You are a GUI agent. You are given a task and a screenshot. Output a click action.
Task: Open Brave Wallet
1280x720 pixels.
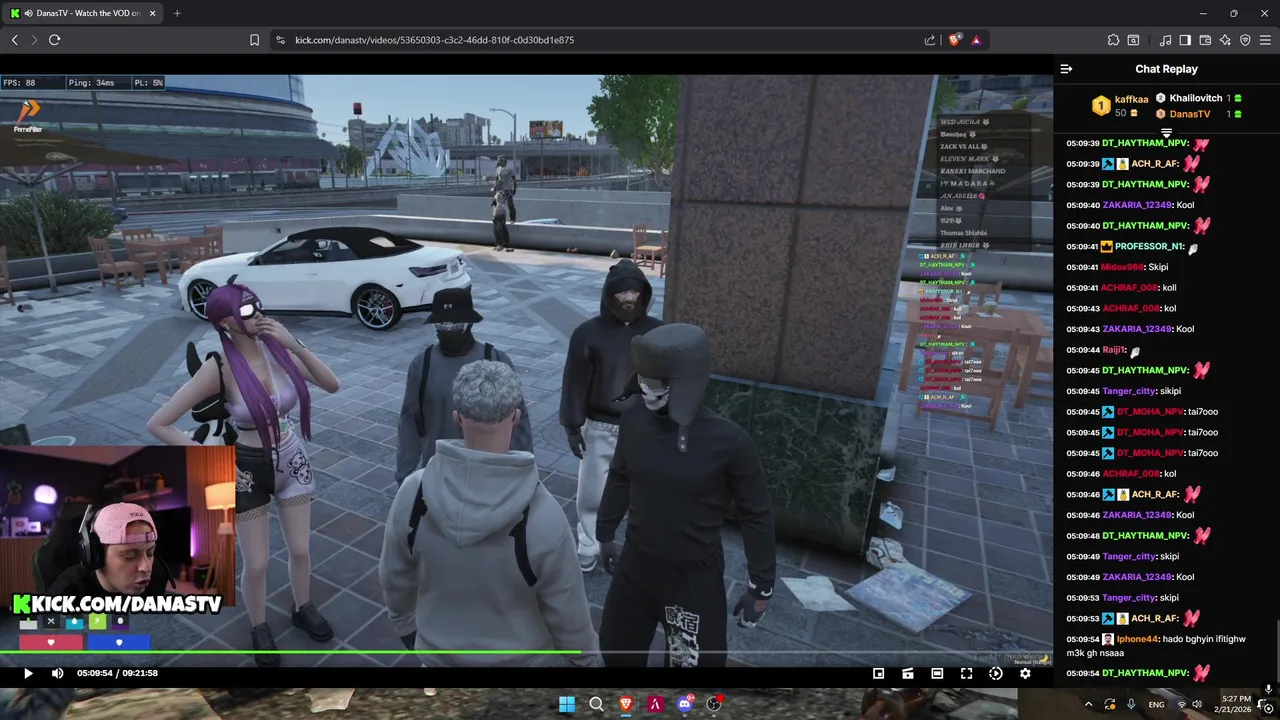pyautogui.click(x=1205, y=40)
